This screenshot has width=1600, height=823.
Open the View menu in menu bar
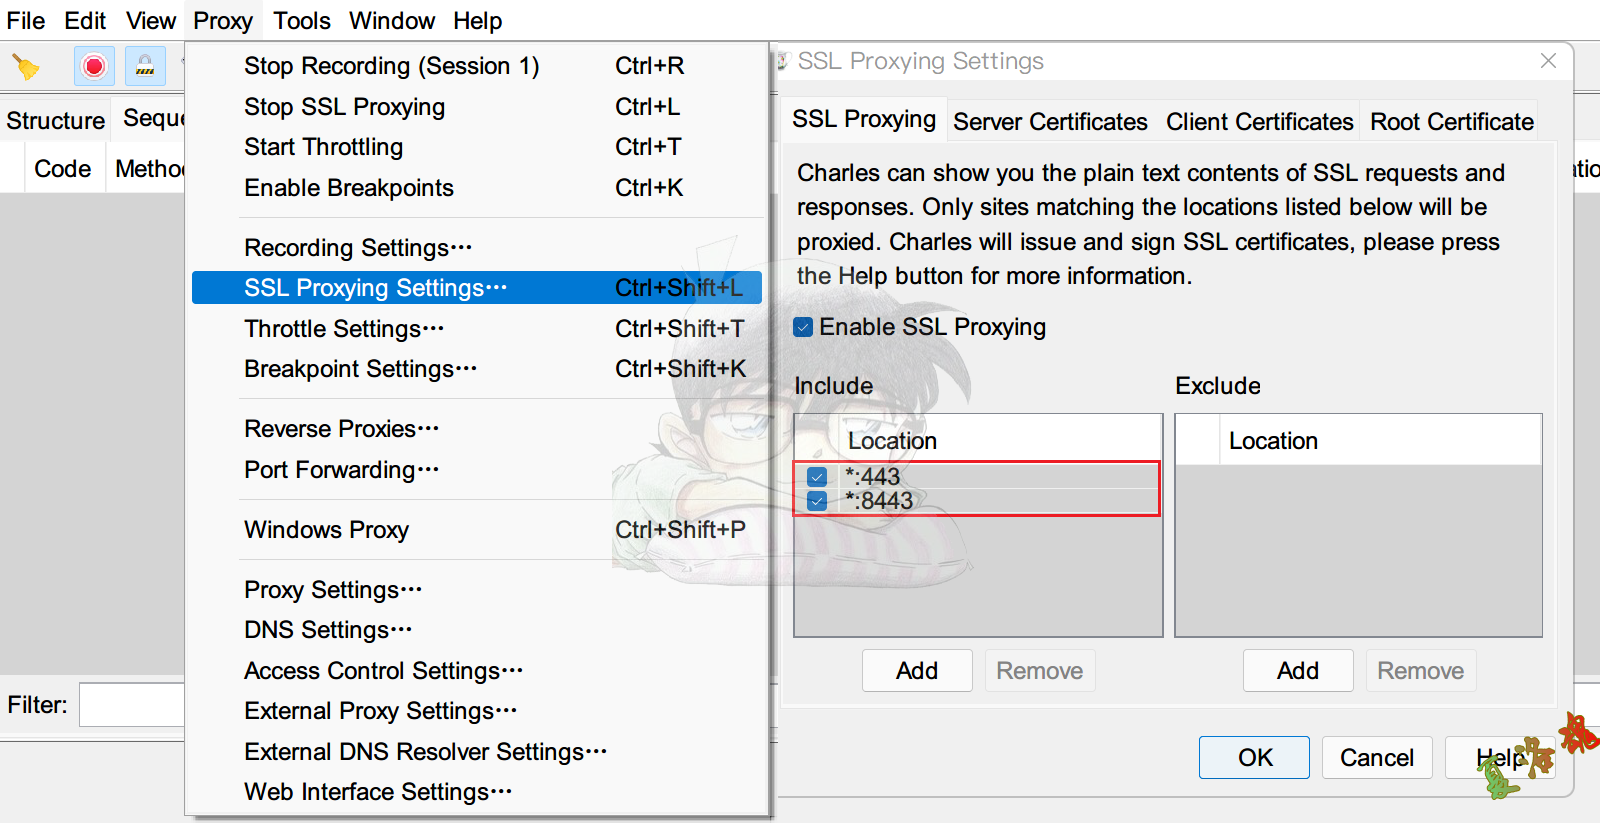[x=151, y=21]
